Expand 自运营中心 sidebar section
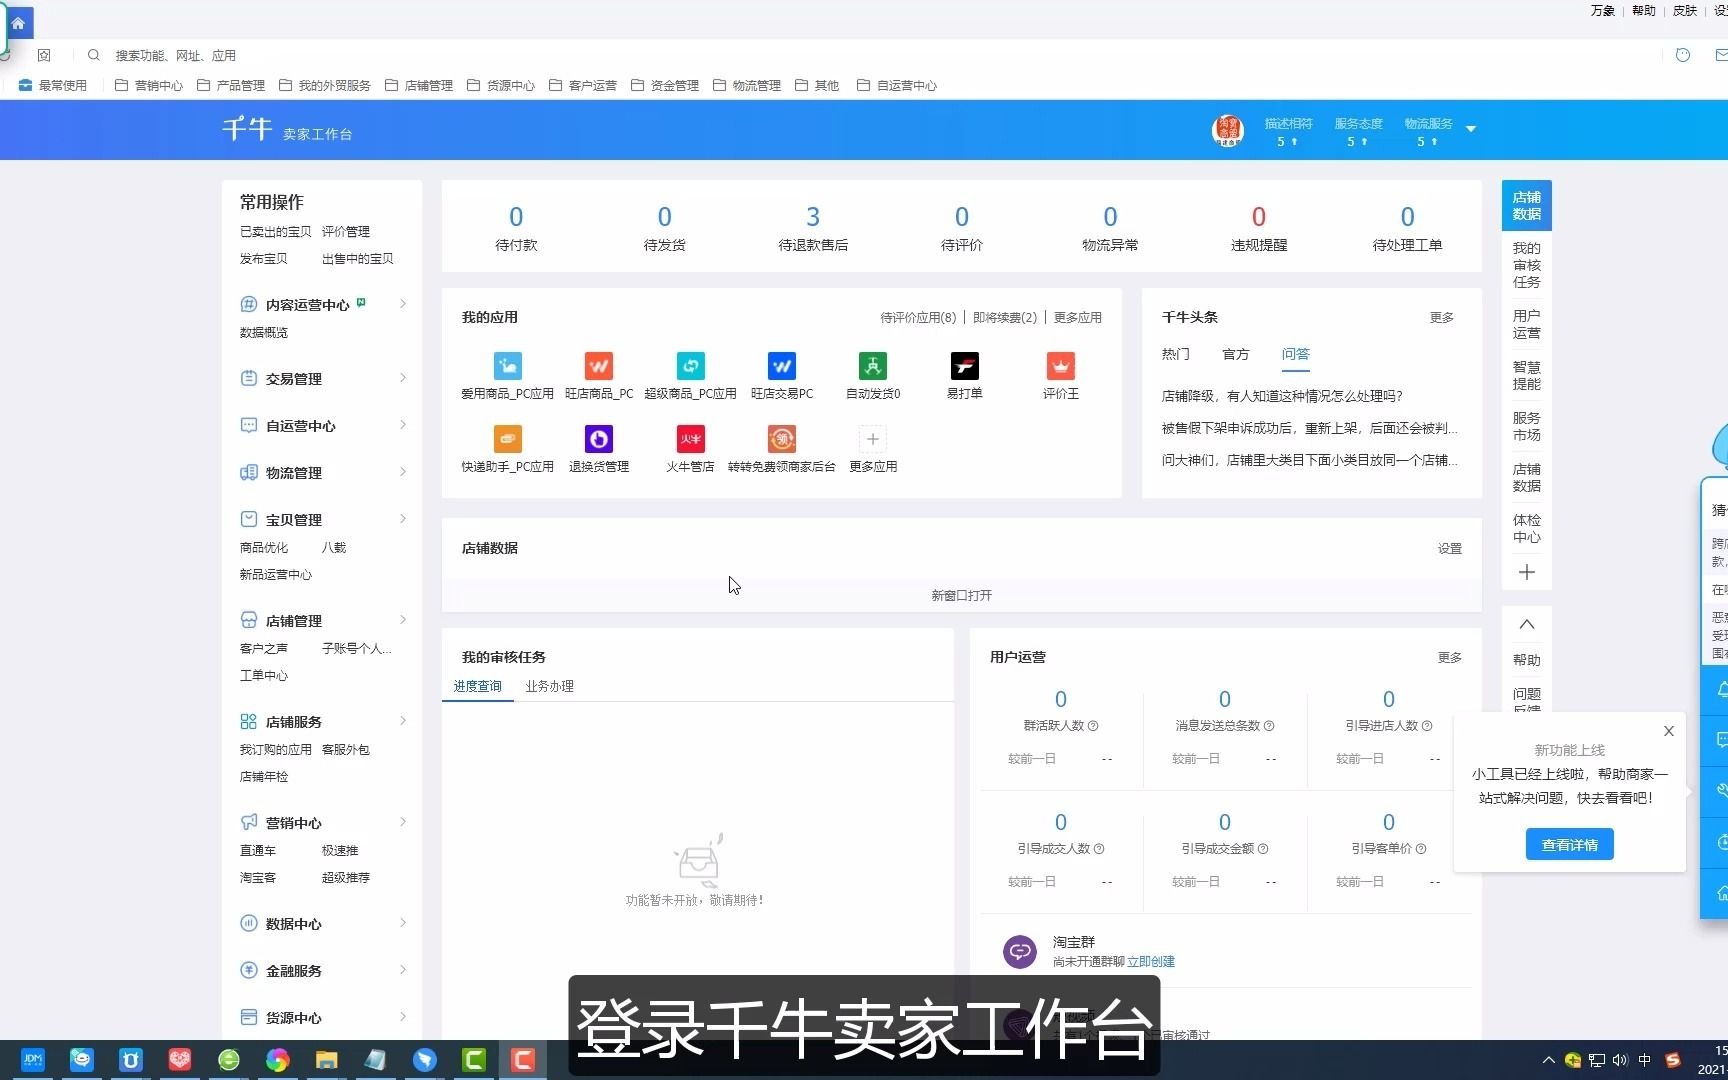The image size is (1728, 1080). [403, 425]
